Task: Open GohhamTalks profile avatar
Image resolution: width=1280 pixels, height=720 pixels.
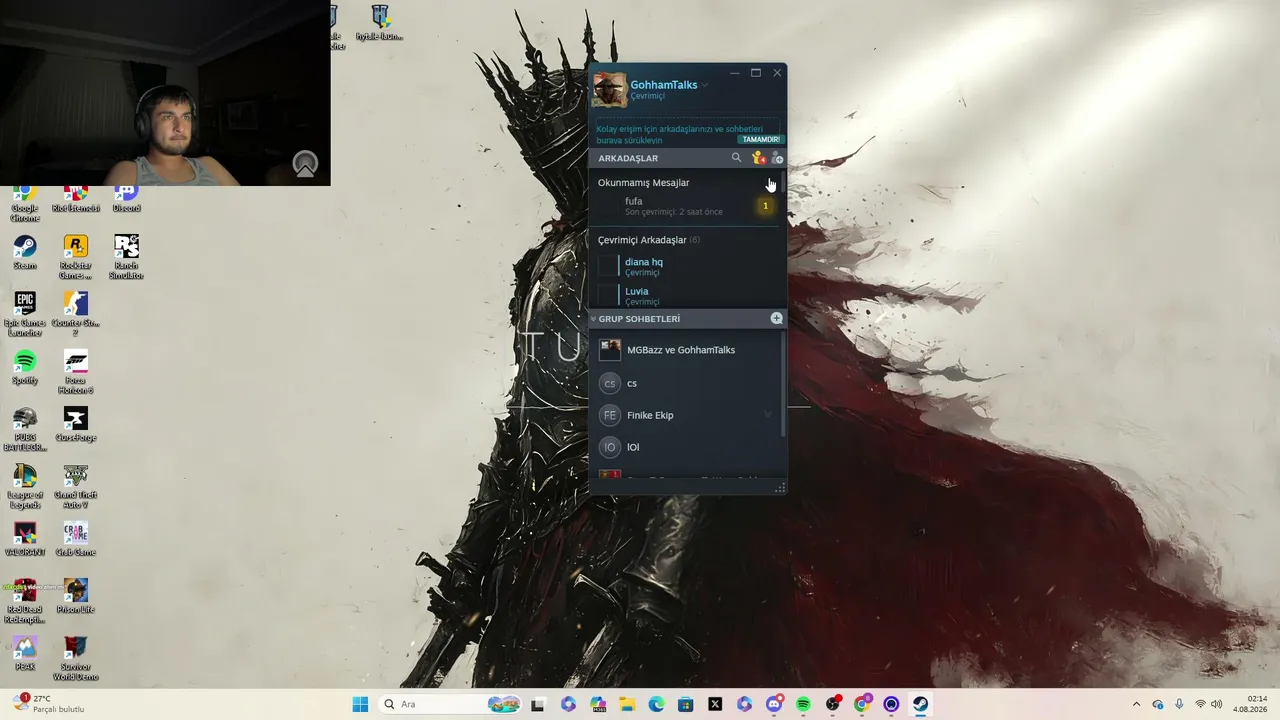Action: (x=609, y=90)
